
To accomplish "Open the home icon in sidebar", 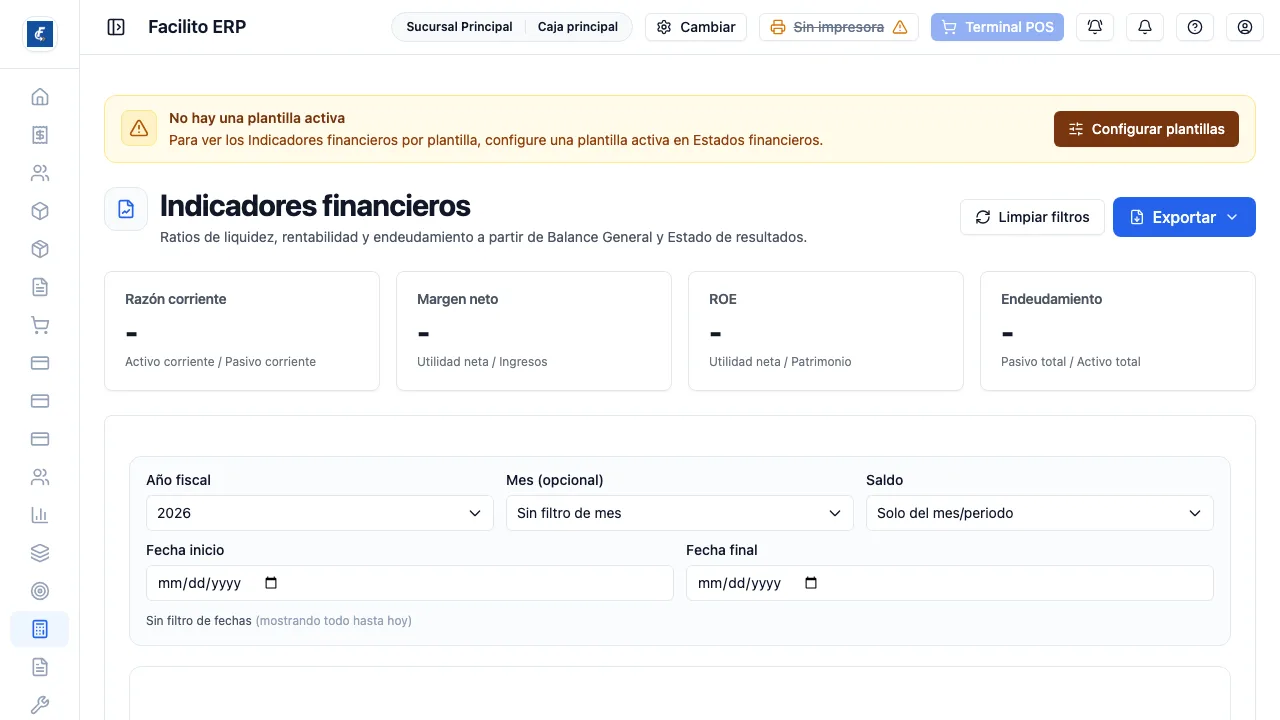I will 40,97.
